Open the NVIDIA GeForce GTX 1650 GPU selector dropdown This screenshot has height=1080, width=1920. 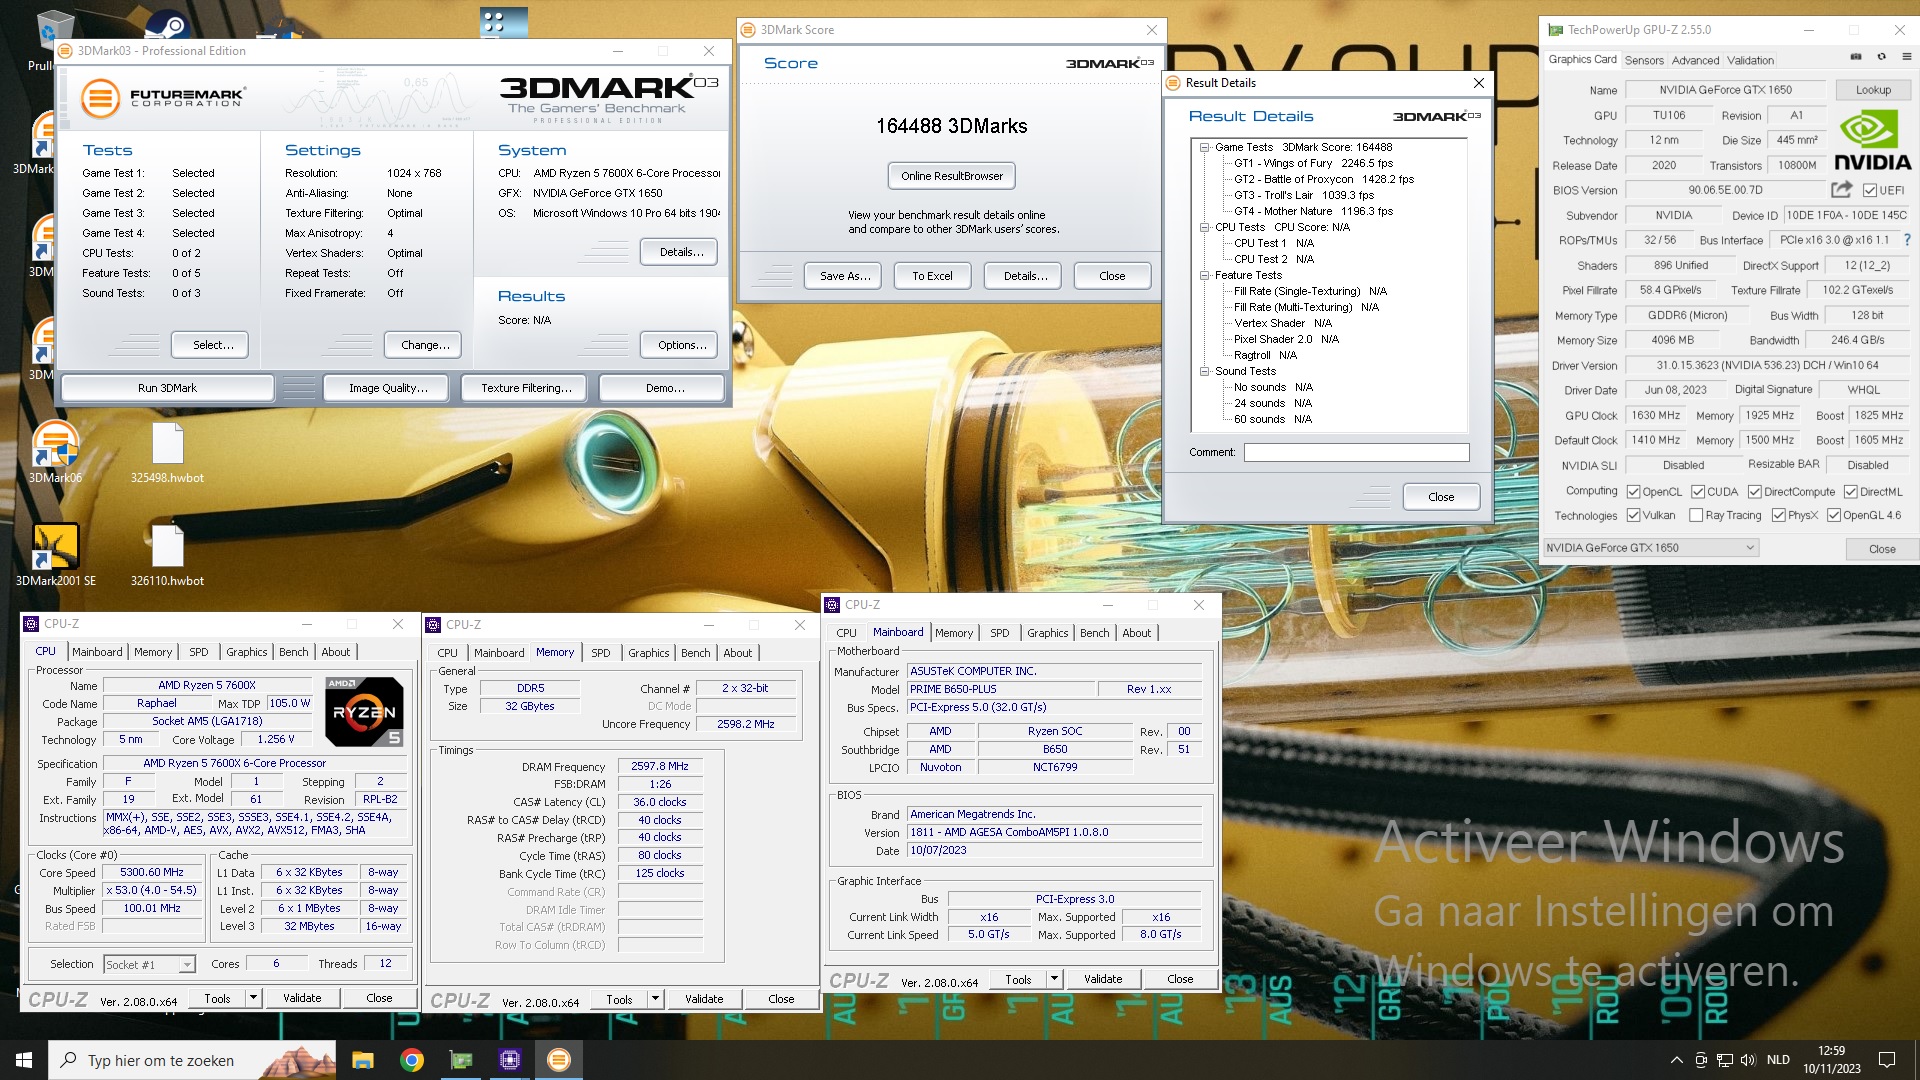(1650, 548)
